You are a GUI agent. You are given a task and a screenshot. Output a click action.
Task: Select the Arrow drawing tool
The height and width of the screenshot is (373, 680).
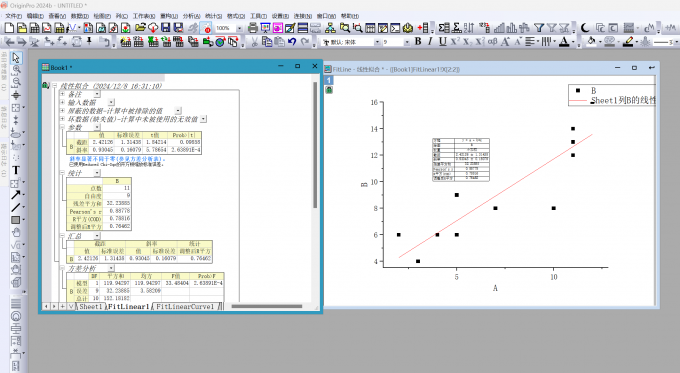[16, 195]
